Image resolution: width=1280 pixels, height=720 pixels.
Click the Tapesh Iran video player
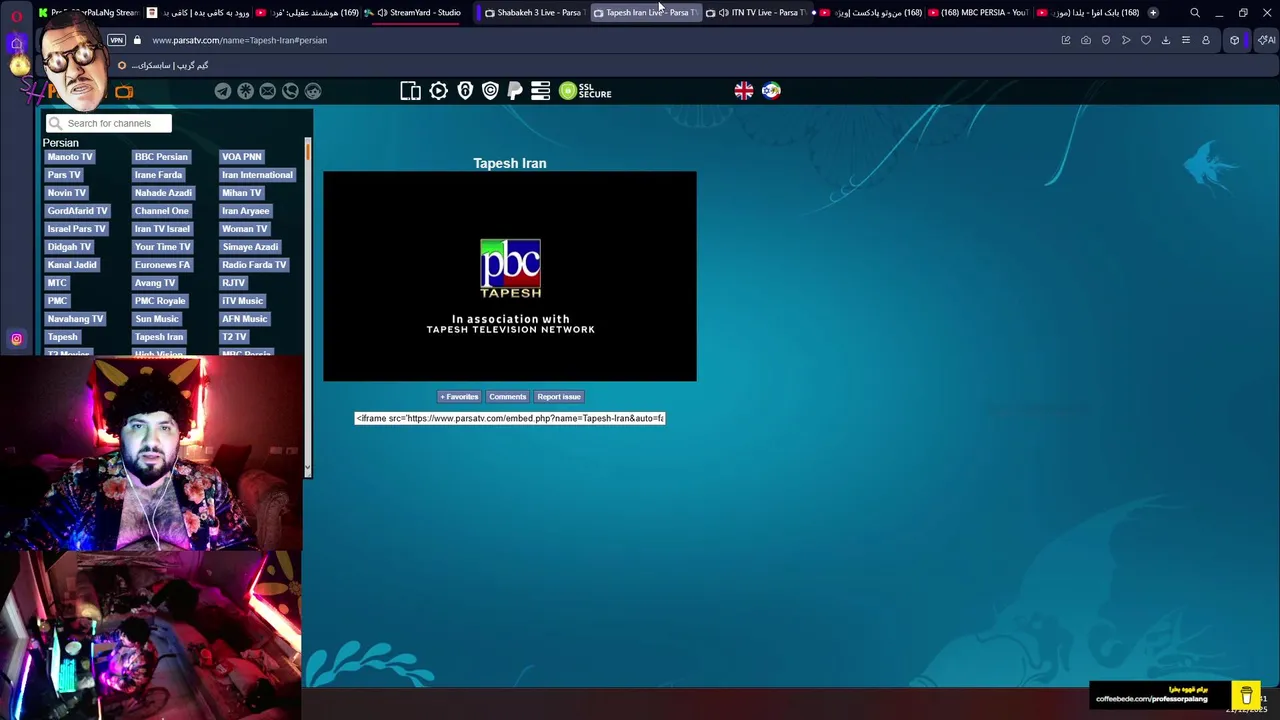point(510,276)
